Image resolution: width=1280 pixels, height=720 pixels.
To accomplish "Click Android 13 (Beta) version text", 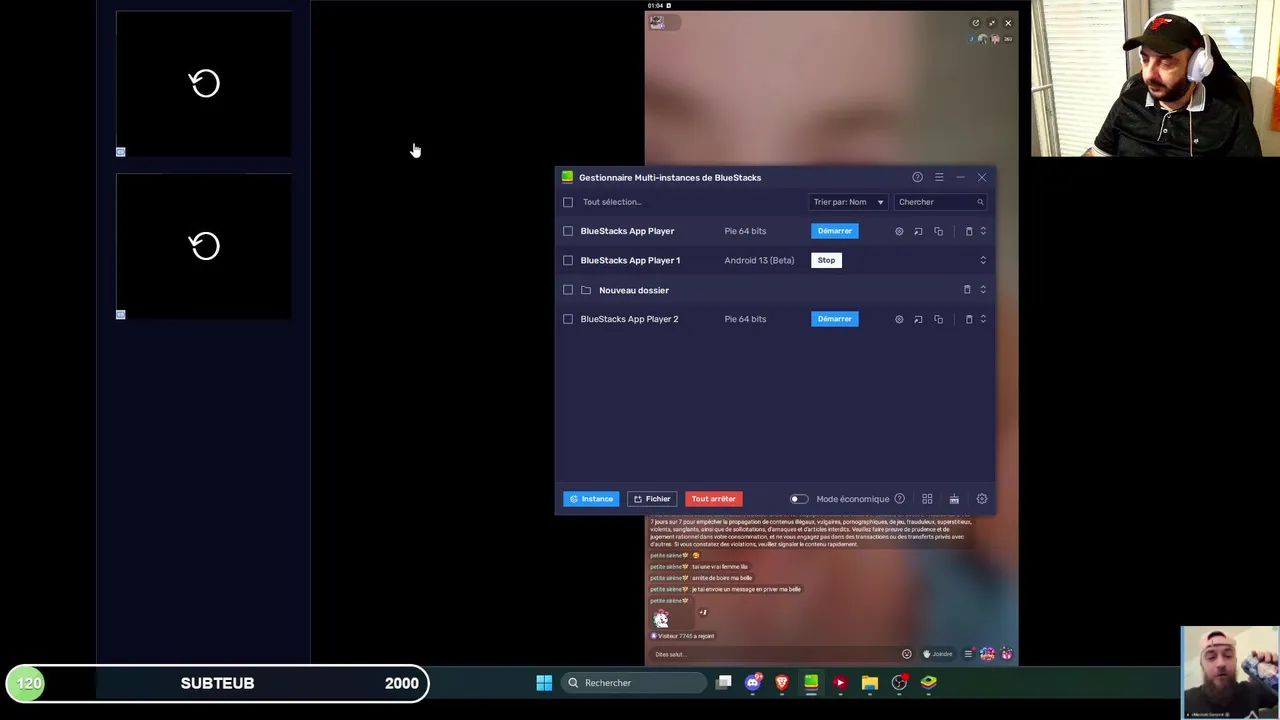I will pos(759,260).
